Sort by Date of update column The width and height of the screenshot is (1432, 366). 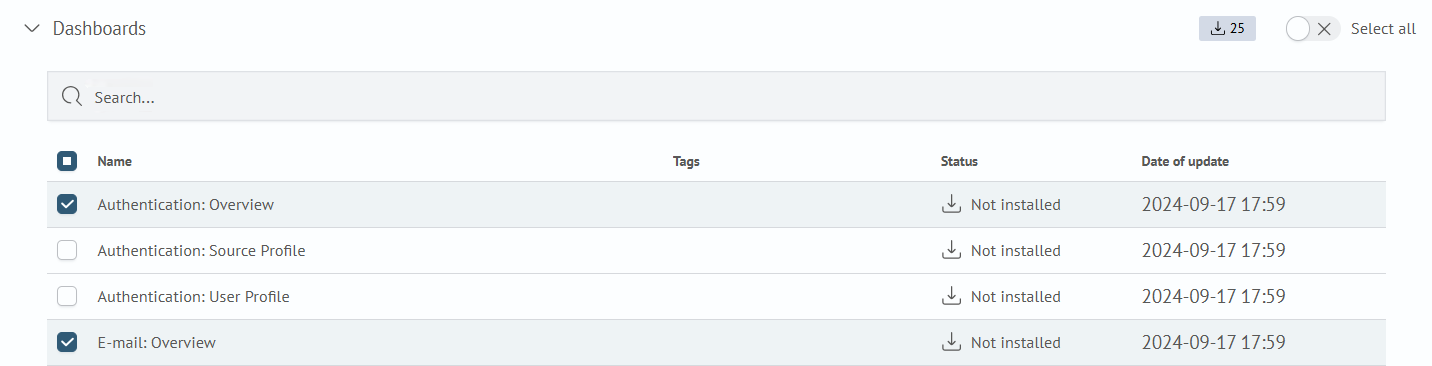1185,161
